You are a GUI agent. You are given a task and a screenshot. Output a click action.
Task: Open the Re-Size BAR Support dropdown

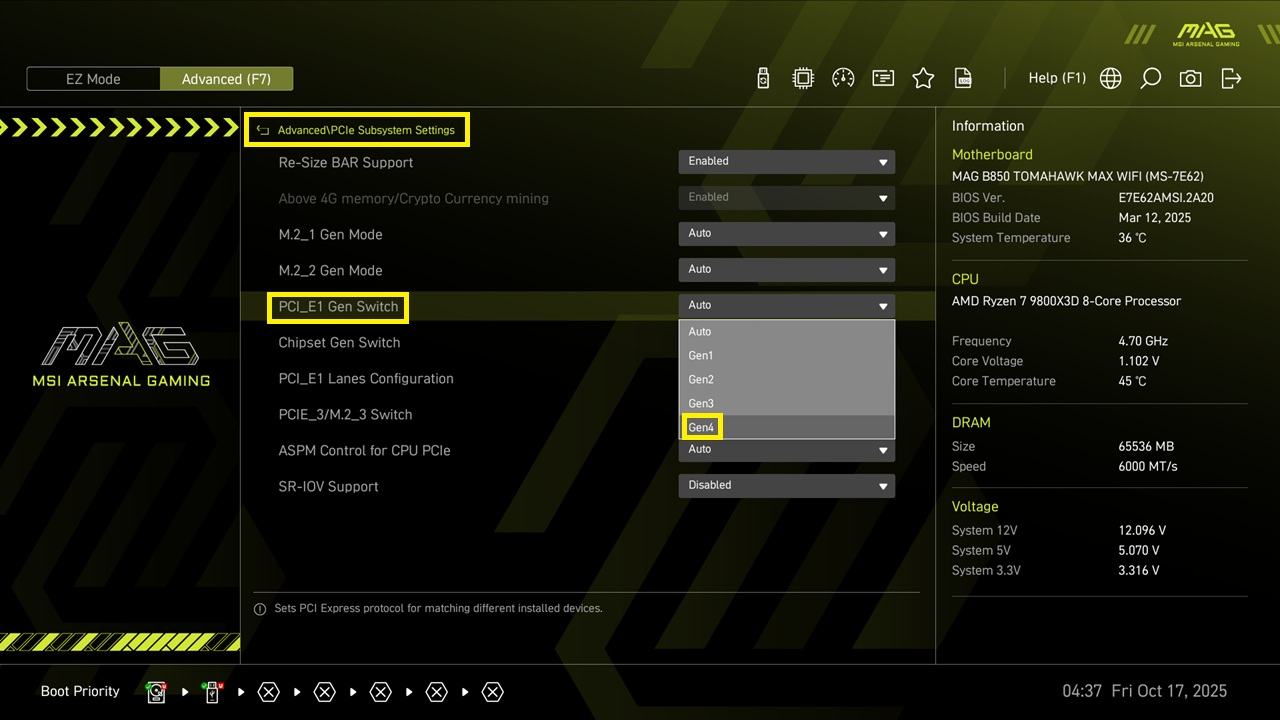(786, 162)
